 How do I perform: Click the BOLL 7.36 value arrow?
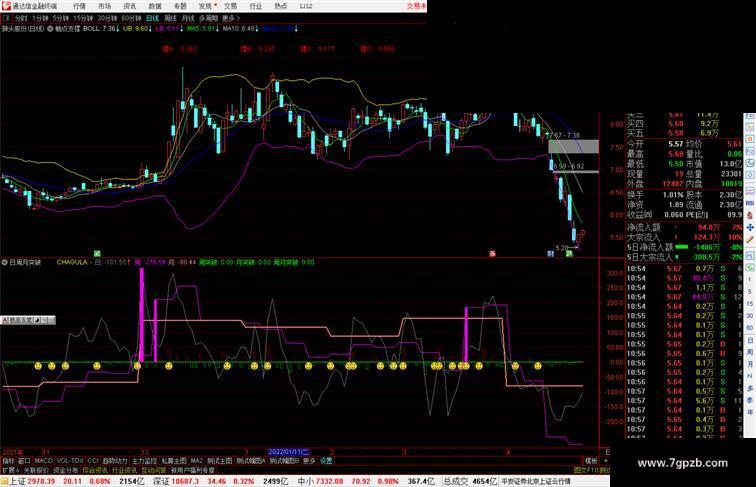pyautogui.click(x=118, y=29)
